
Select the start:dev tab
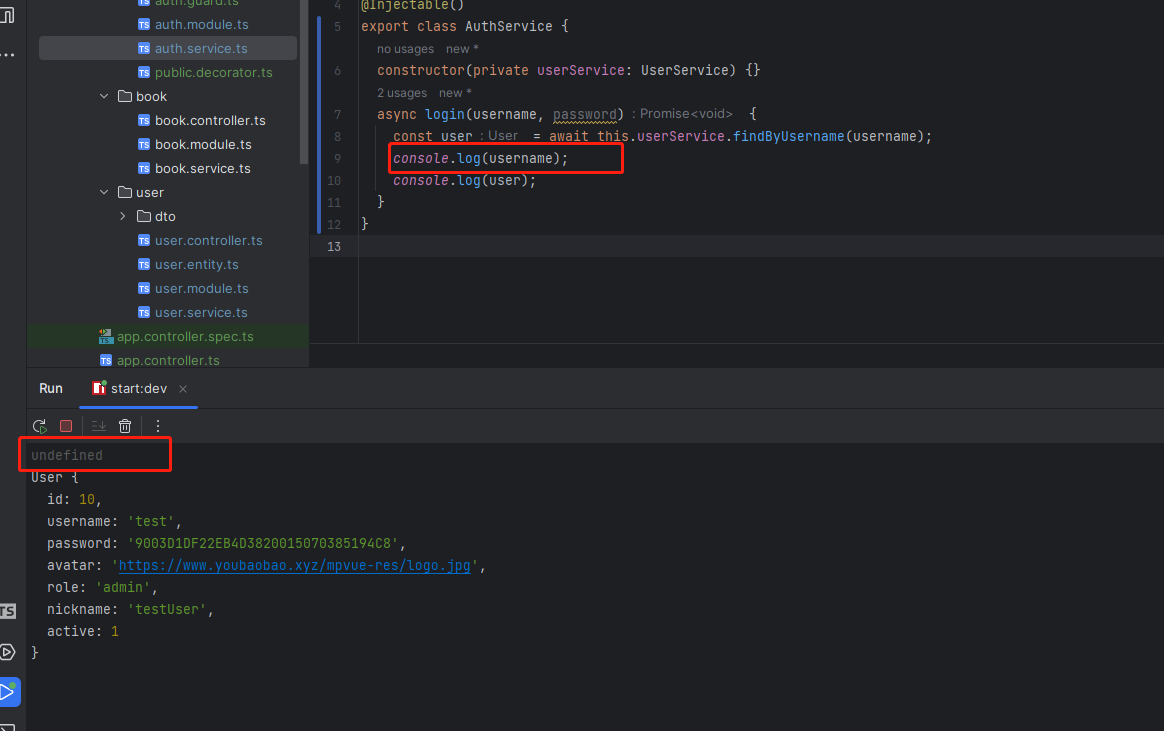click(x=138, y=389)
